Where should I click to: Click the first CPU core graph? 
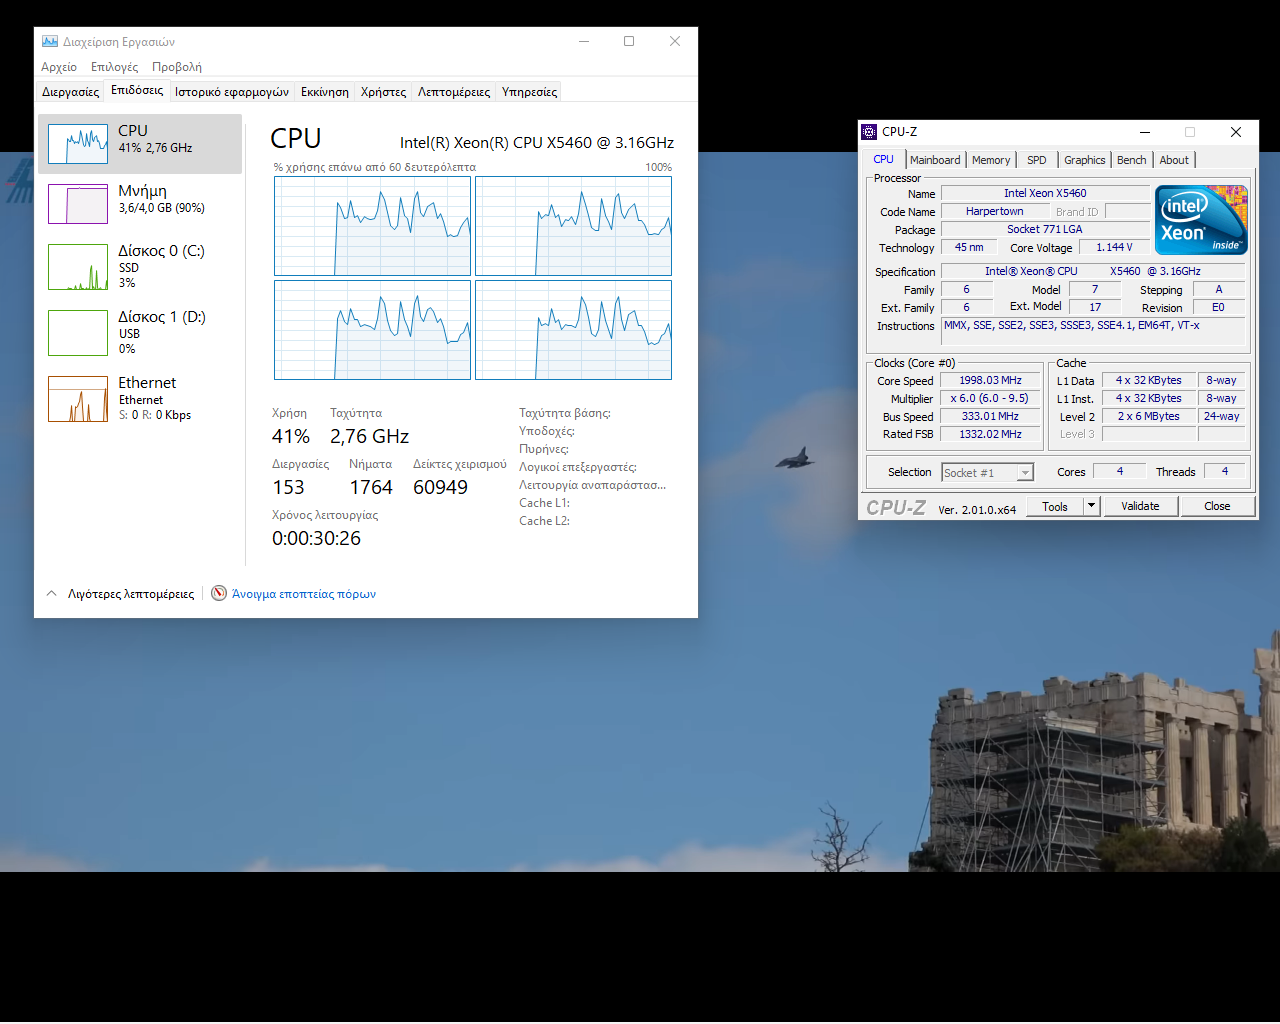(x=372, y=226)
